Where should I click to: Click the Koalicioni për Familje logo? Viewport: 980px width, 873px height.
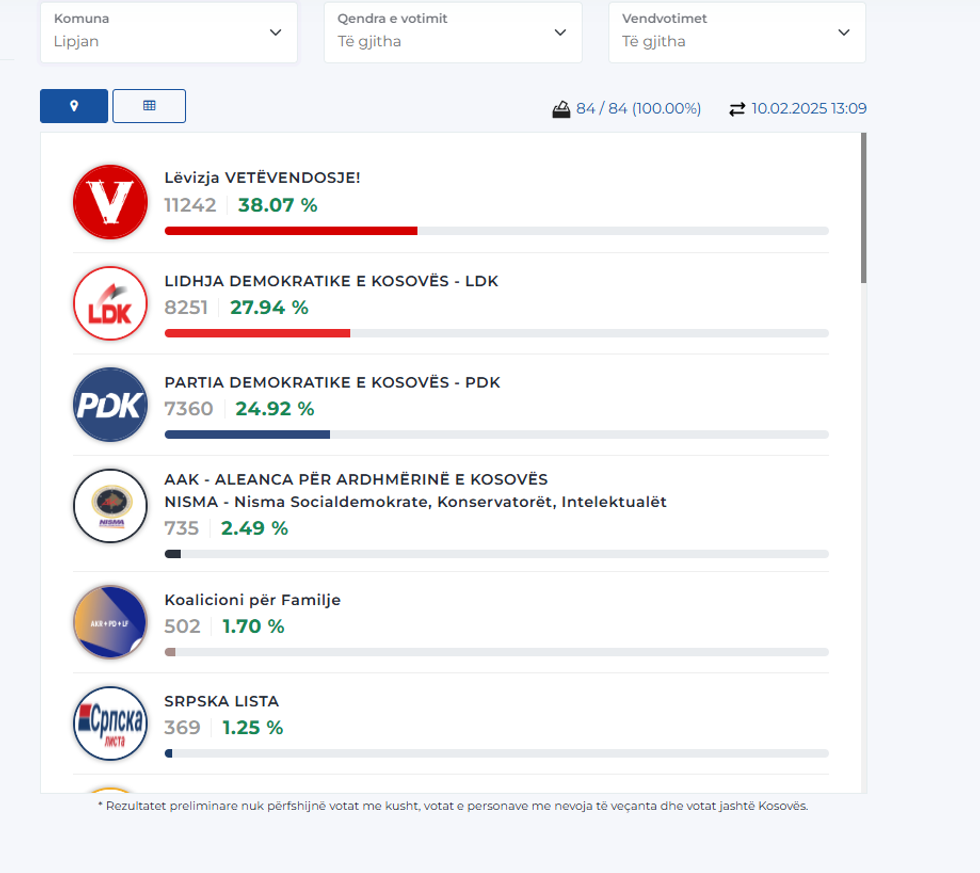(110, 622)
